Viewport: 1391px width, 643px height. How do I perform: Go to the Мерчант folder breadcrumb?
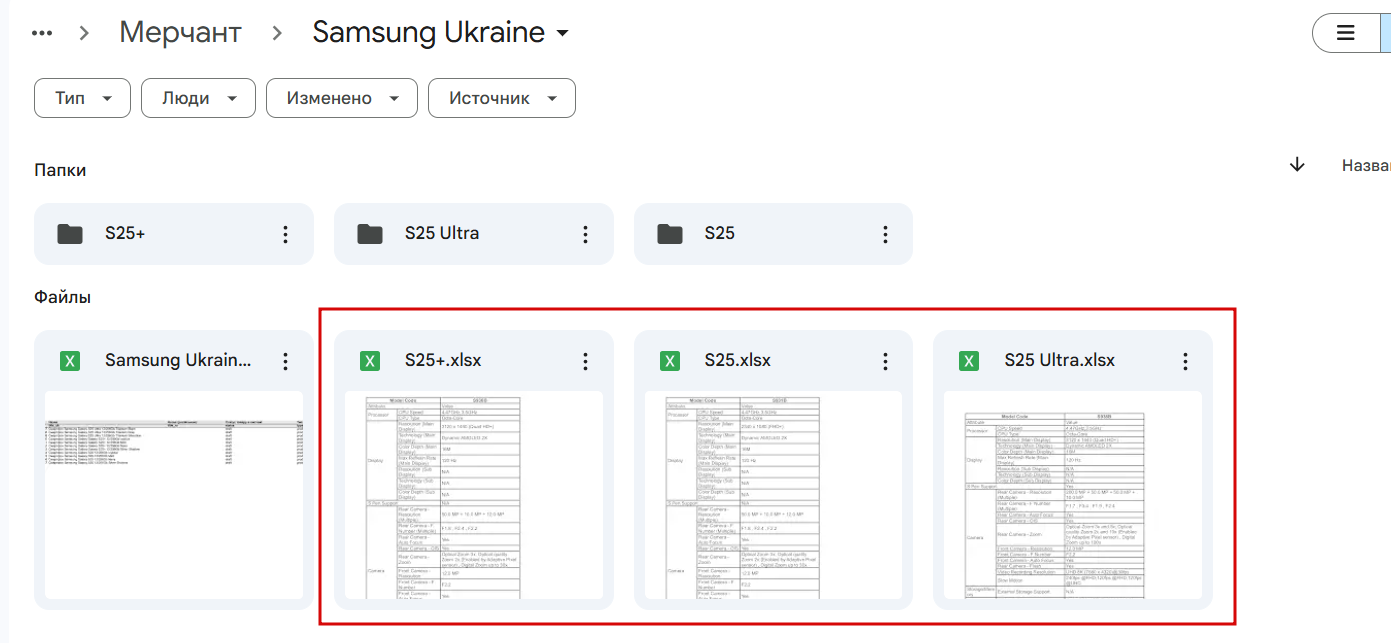(181, 32)
